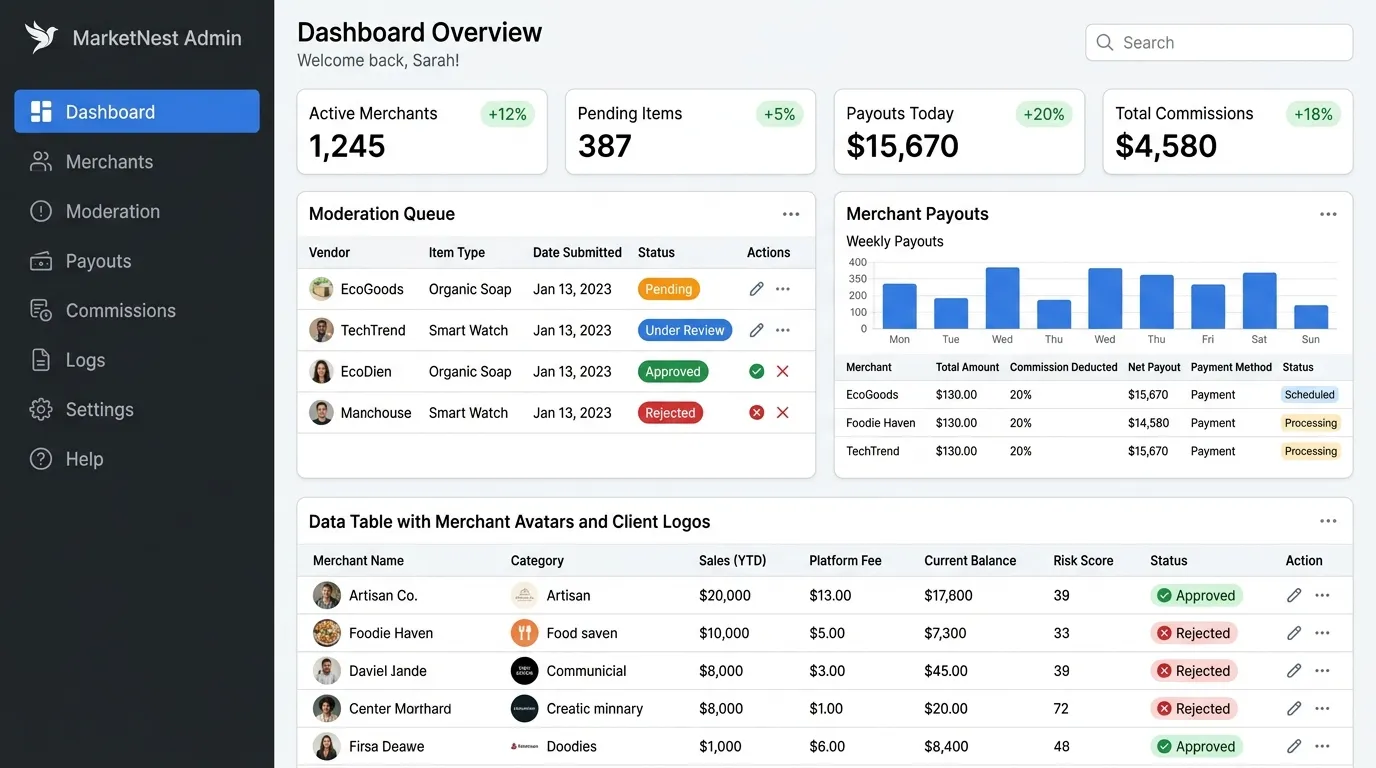The height and width of the screenshot is (768, 1376).
Task: Edit the Daviel Jande merchant row
Action: [1294, 671]
